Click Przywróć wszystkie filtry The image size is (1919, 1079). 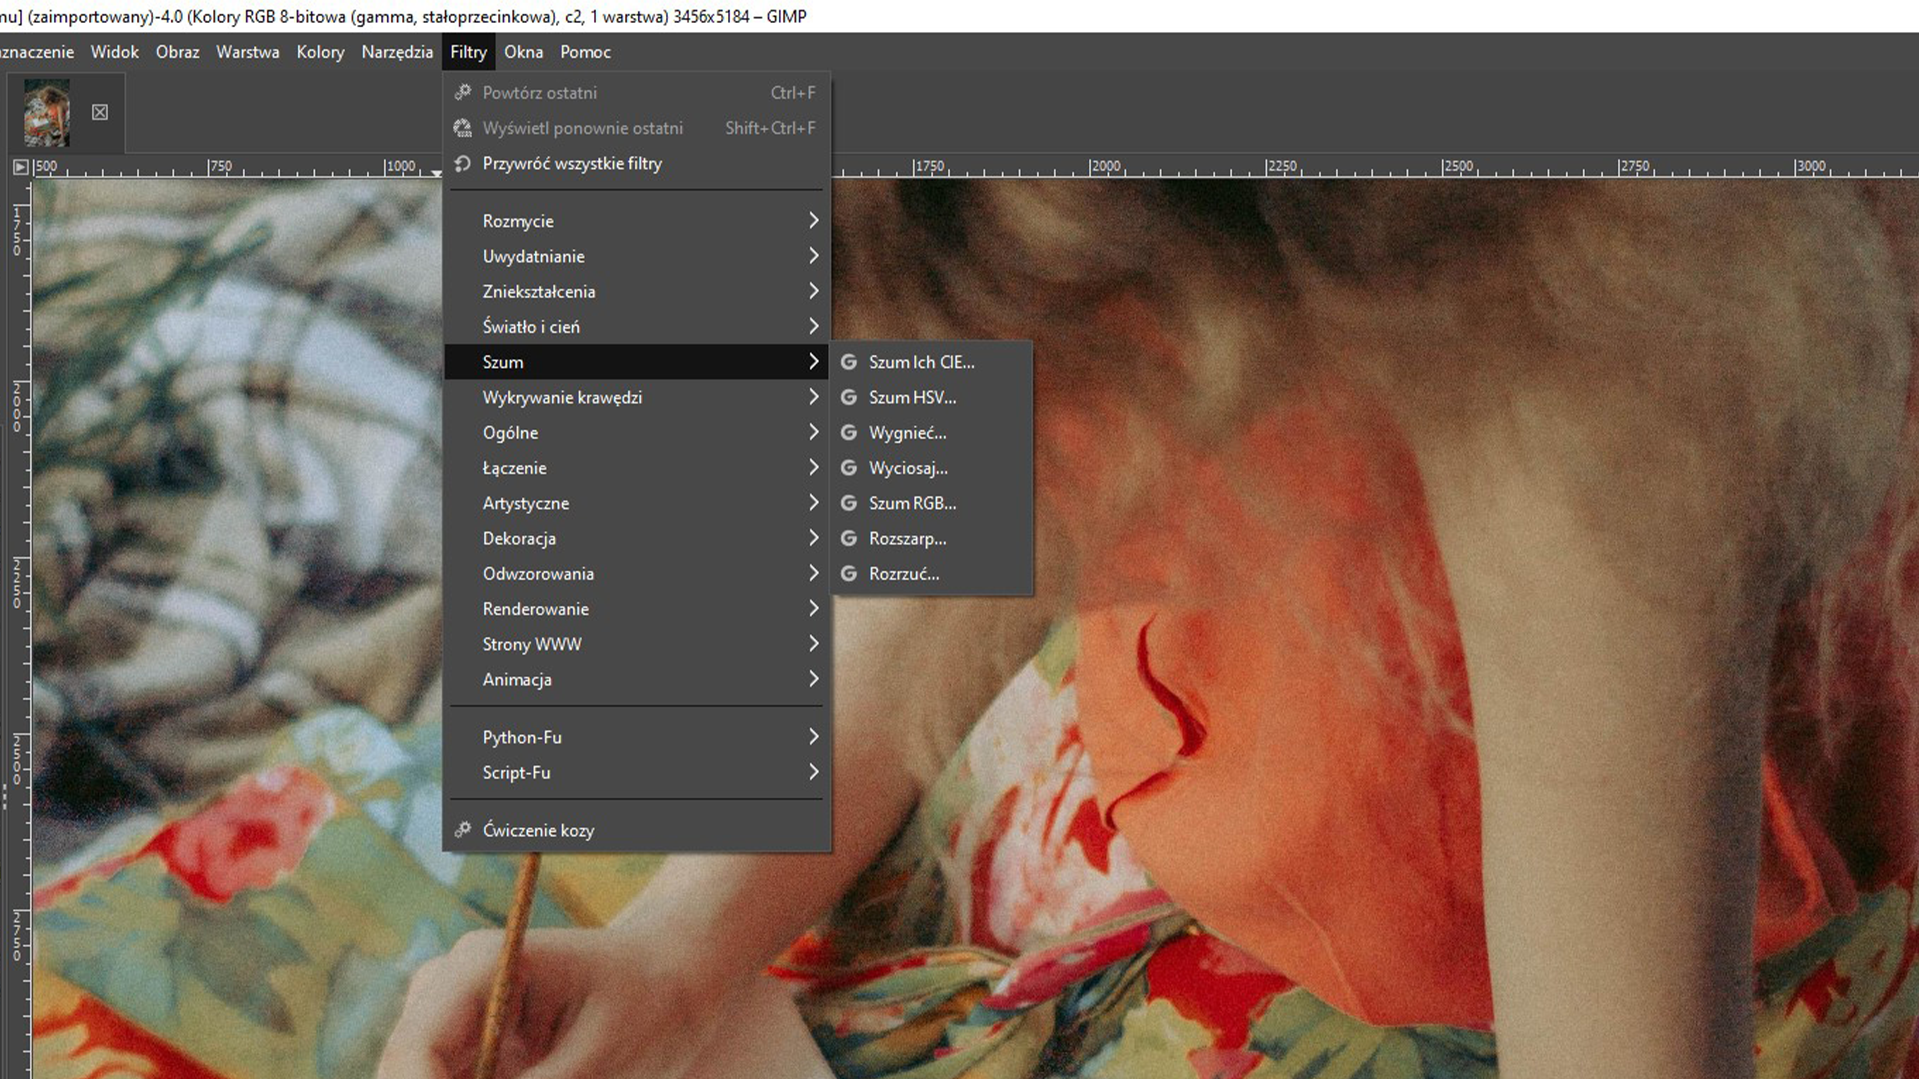637,163
